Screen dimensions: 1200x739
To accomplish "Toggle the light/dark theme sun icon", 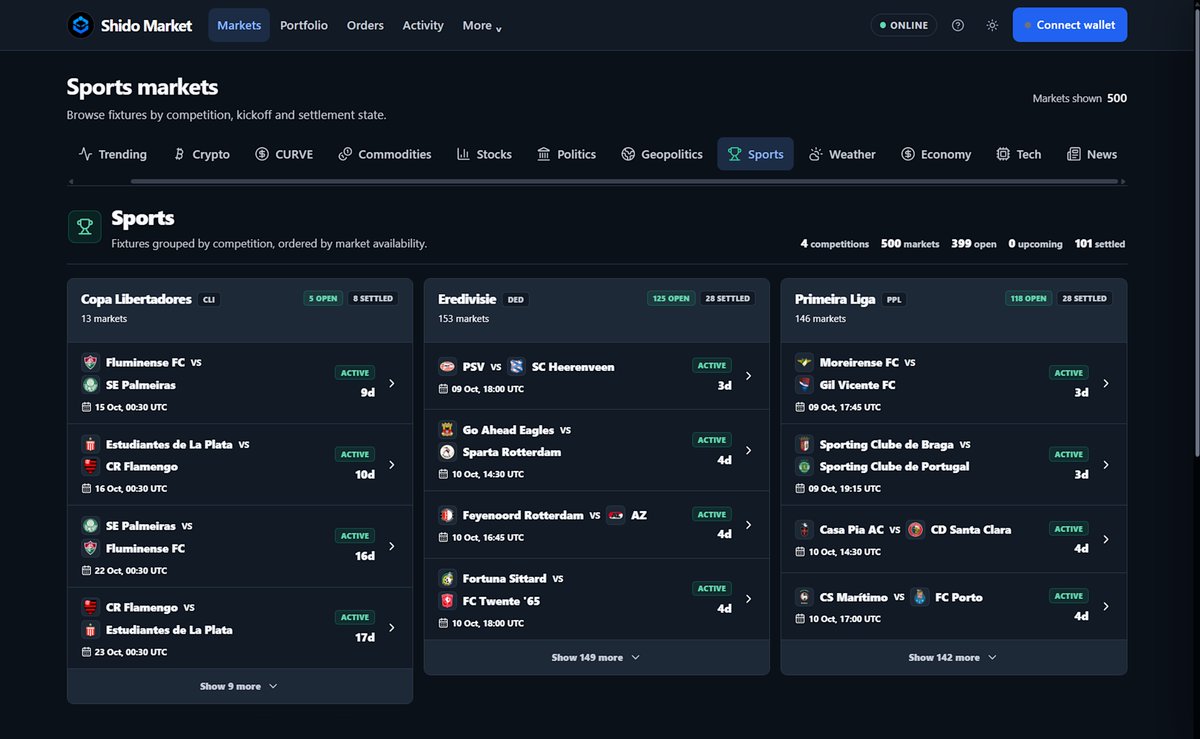I will [992, 25].
